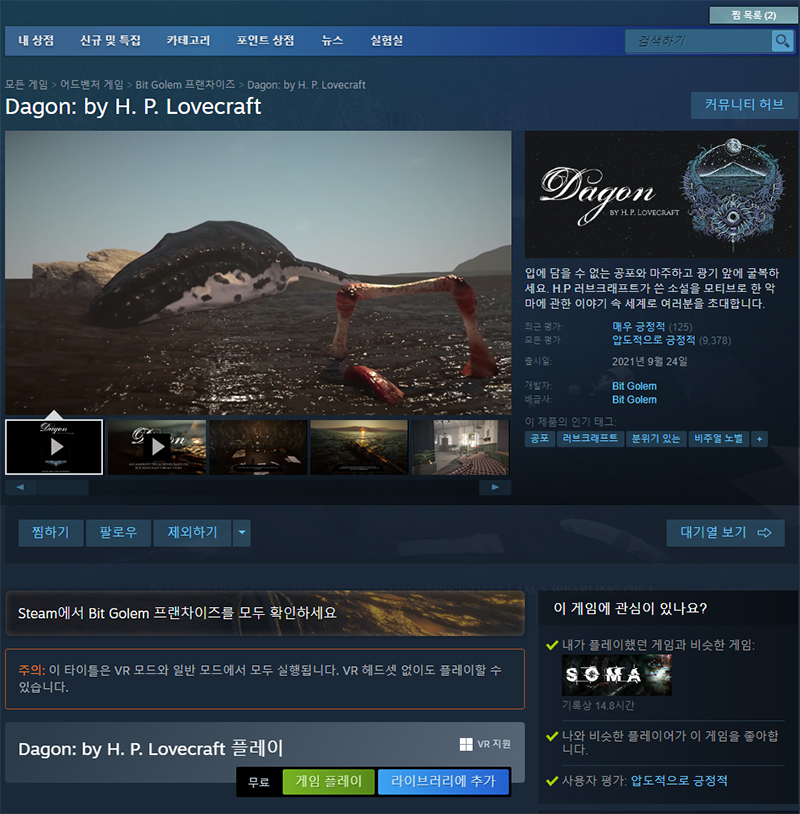Click 압도적으로 긍정적 all reviews link
This screenshot has height=814, width=800.
654,340
